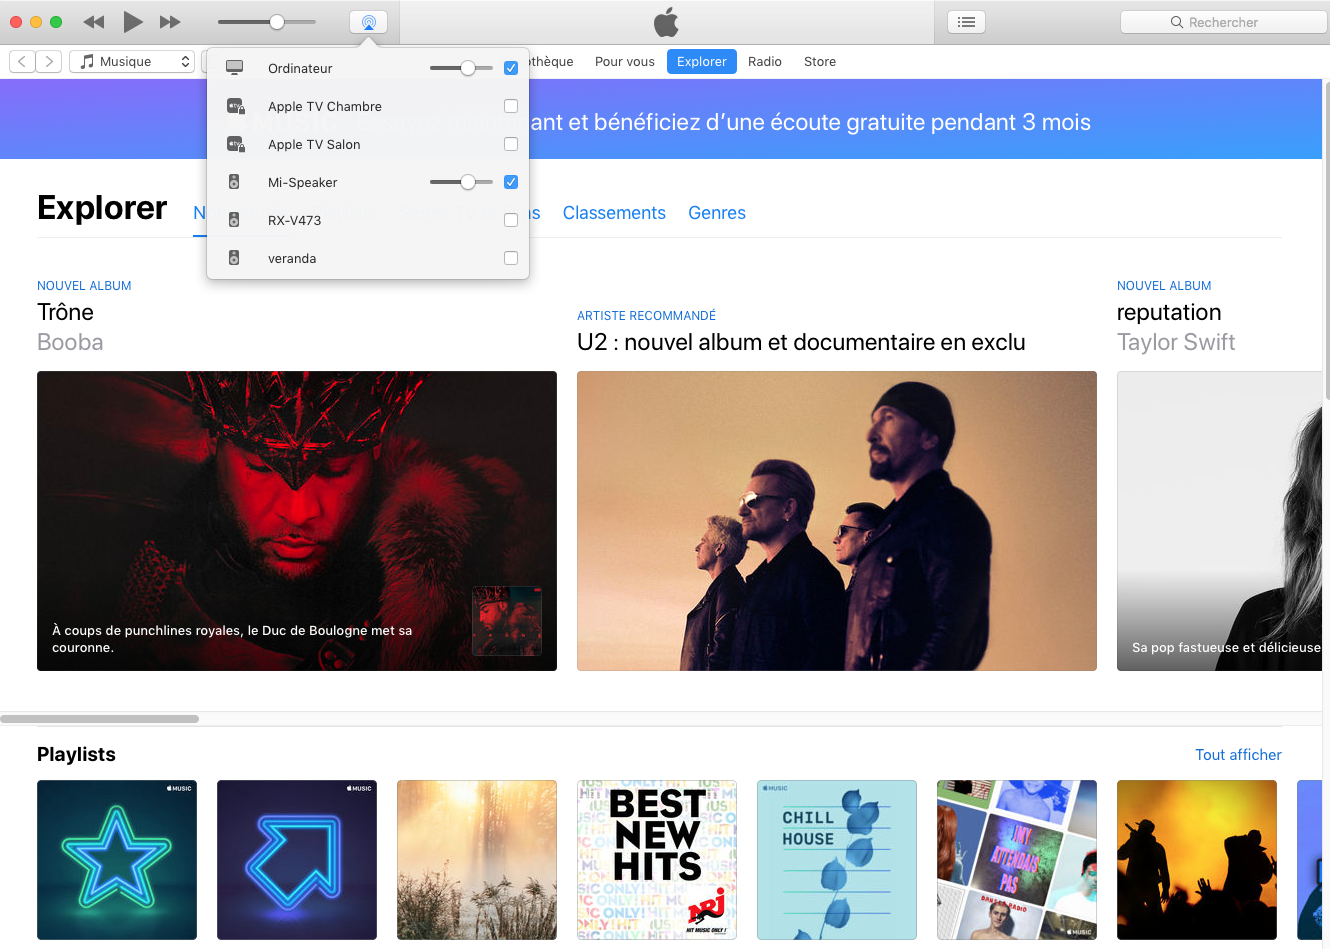Open Taylor Swift's reputation album image
Viewport: 1330px width, 949px height.
[1219, 521]
